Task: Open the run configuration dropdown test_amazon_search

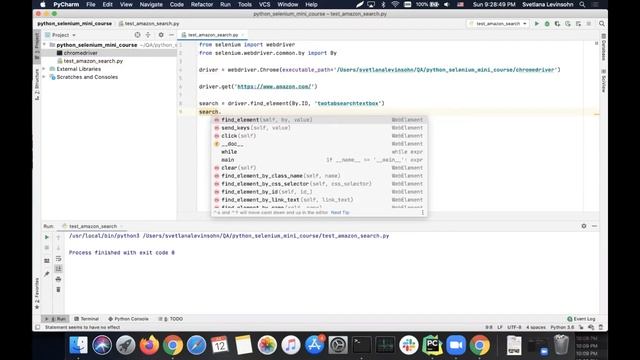Action: click(x=498, y=24)
